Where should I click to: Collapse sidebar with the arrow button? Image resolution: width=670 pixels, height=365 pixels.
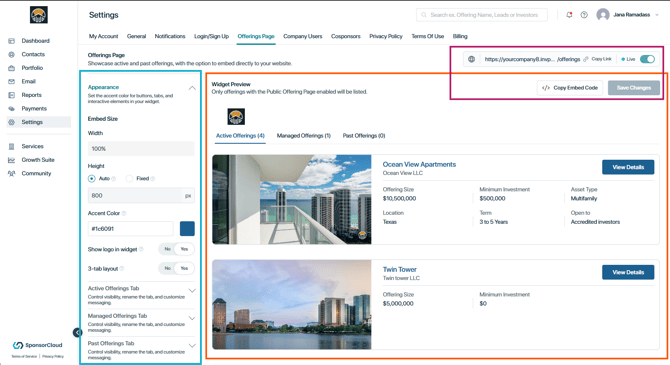77,333
